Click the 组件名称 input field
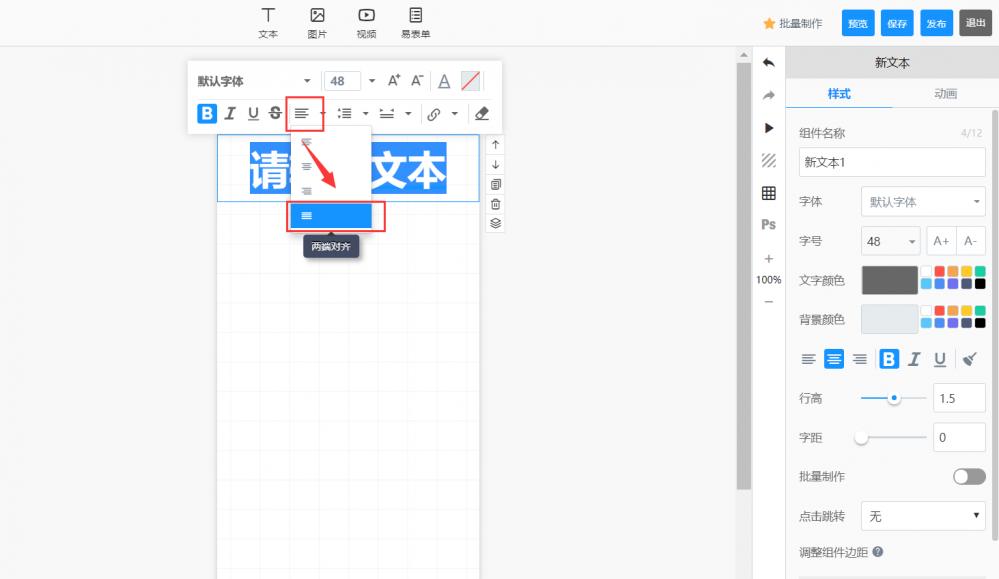Image resolution: width=999 pixels, height=579 pixels. pyautogui.click(x=892, y=162)
